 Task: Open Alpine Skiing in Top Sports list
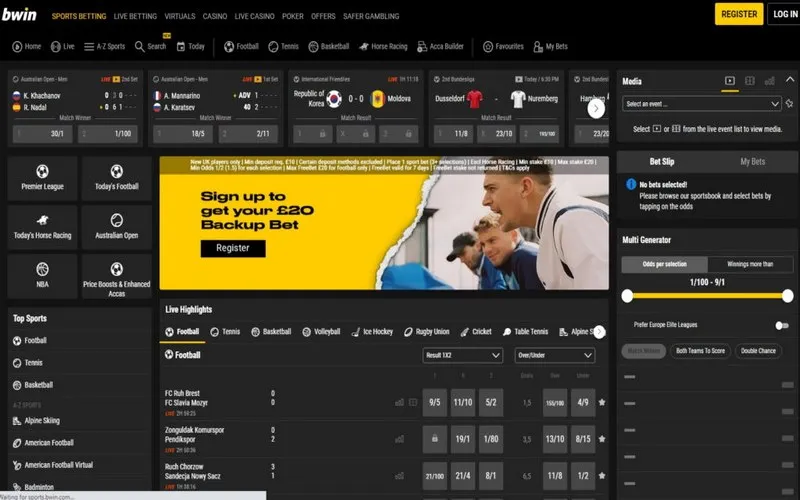[36, 420]
